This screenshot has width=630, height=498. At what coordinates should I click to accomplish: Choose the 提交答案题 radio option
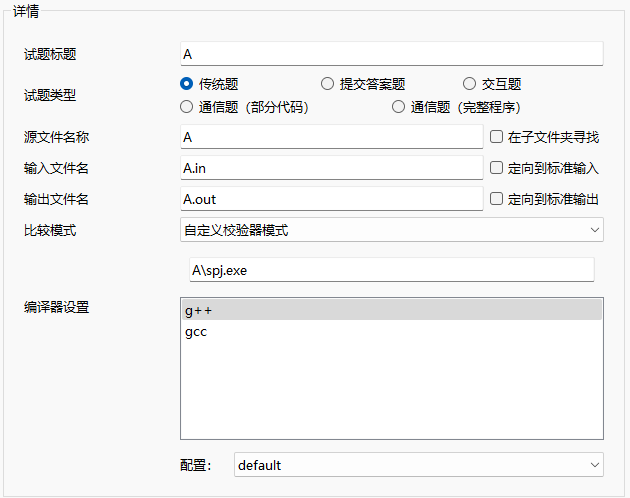[x=327, y=84]
